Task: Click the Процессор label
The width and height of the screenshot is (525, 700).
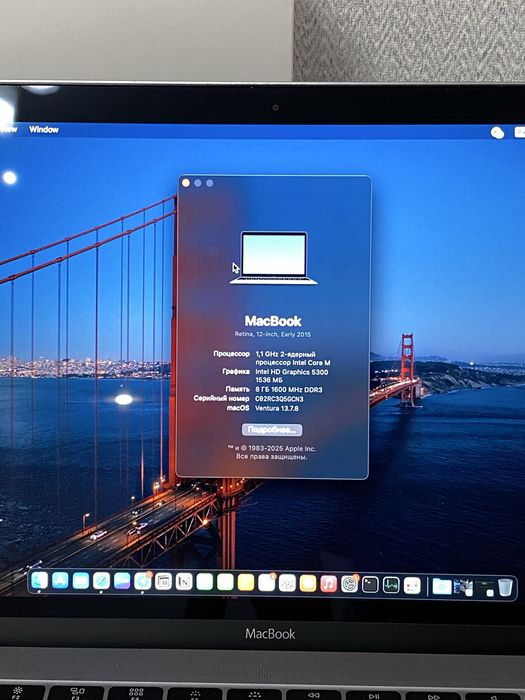Action: 231,354
